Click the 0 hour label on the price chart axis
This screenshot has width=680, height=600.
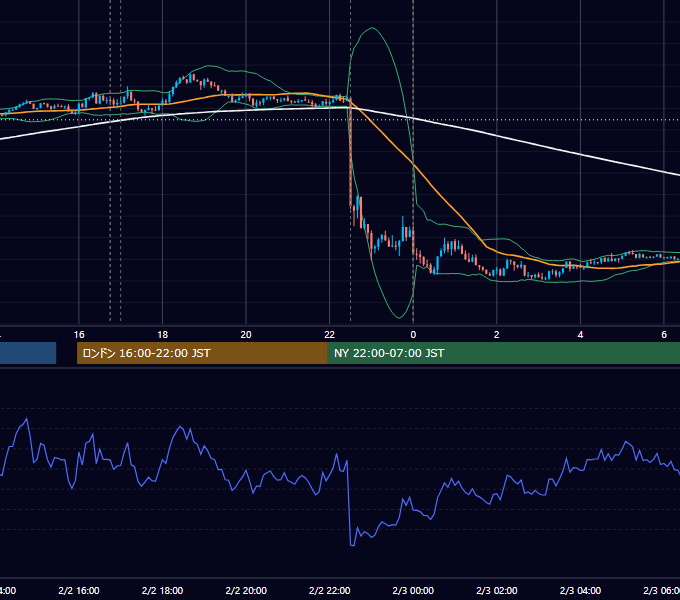pos(413,335)
